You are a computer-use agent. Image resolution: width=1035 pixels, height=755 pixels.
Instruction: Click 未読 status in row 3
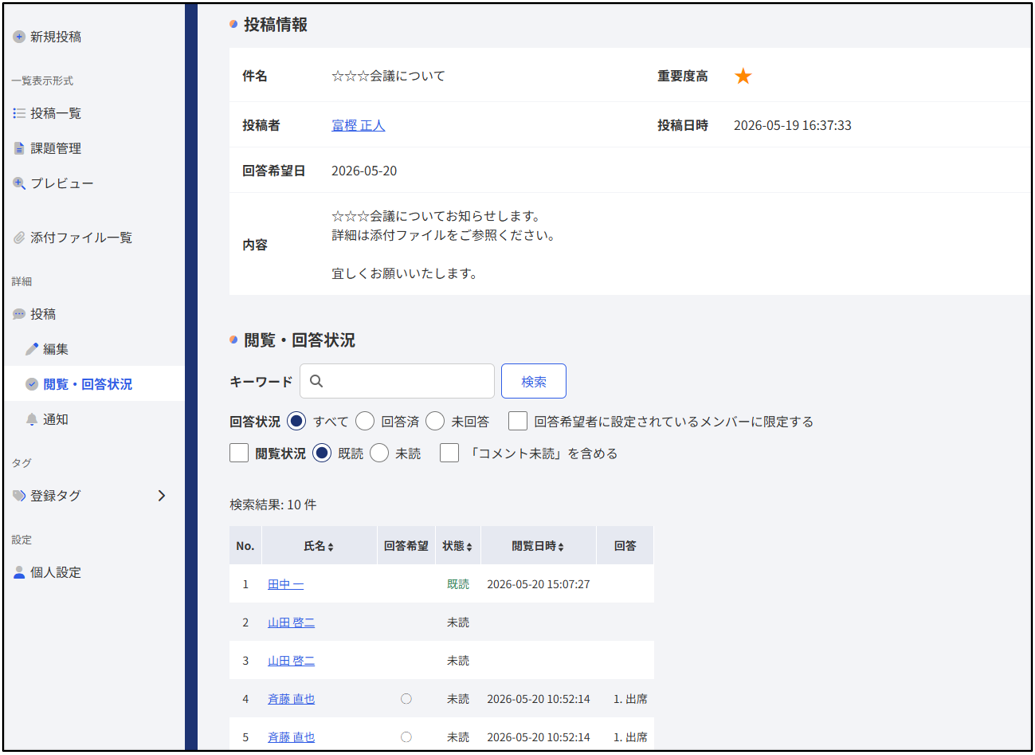tap(458, 661)
